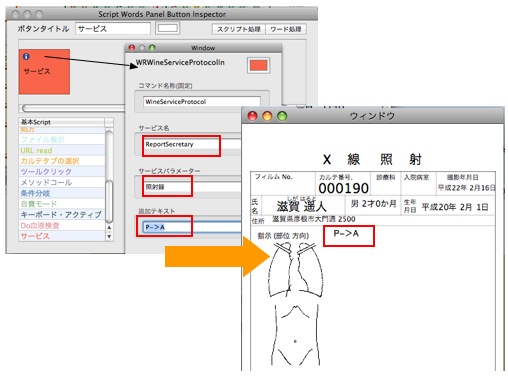Viewport: 508px width, 377px height.
Task: Click the script list scroll-up arrow
Action: pos(109,228)
